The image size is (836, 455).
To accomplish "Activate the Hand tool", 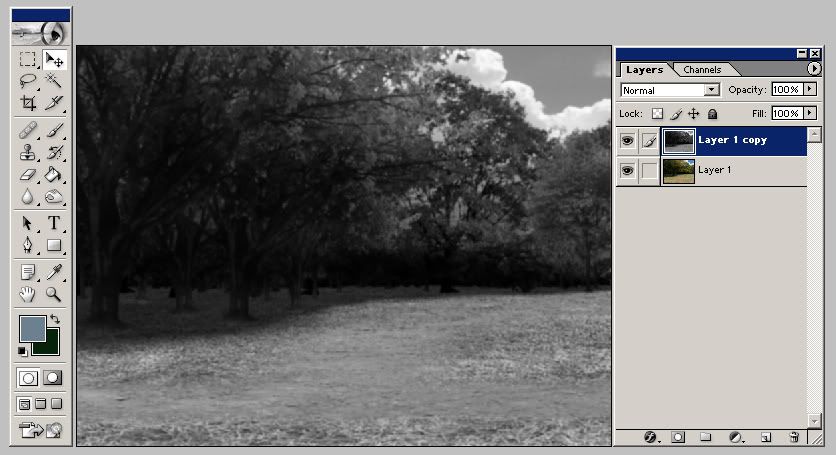I will pos(28,295).
